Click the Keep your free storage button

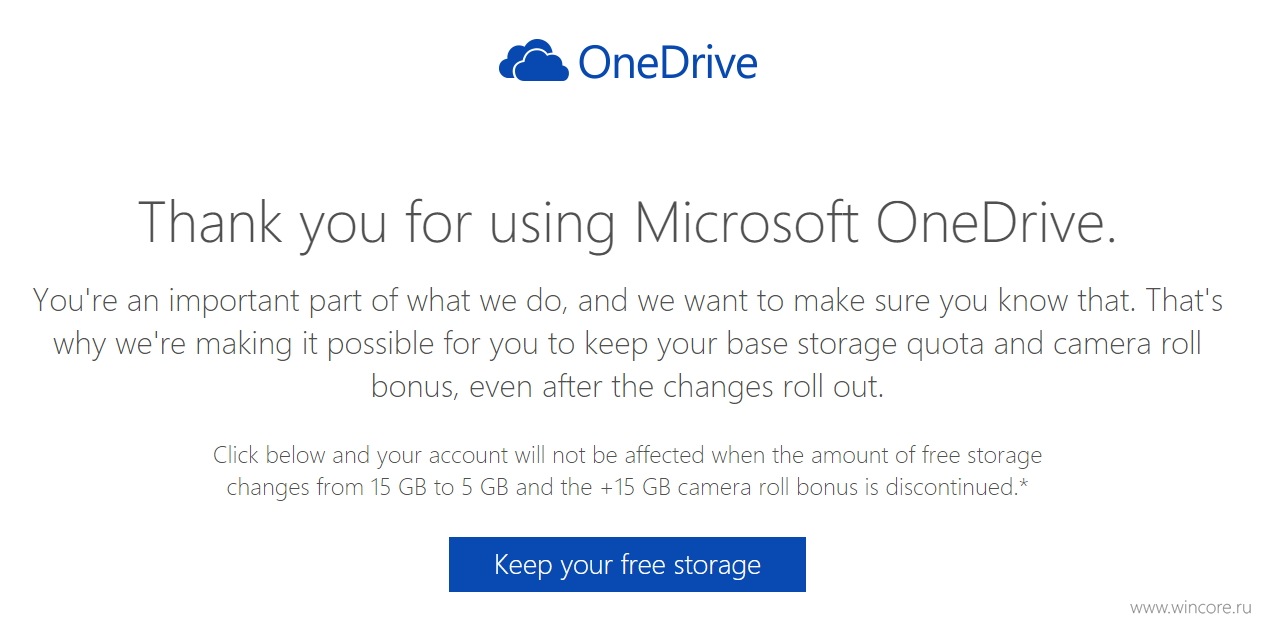pyautogui.click(x=627, y=564)
